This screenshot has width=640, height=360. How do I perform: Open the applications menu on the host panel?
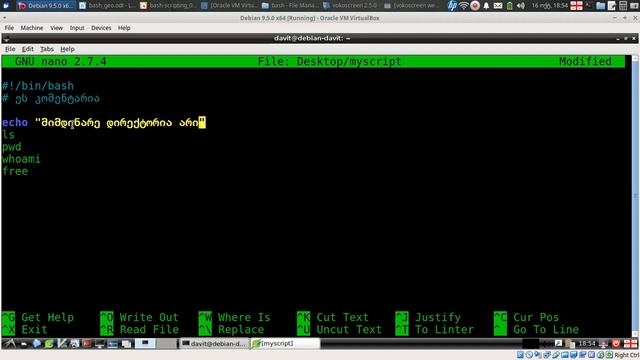click(x=6, y=5)
